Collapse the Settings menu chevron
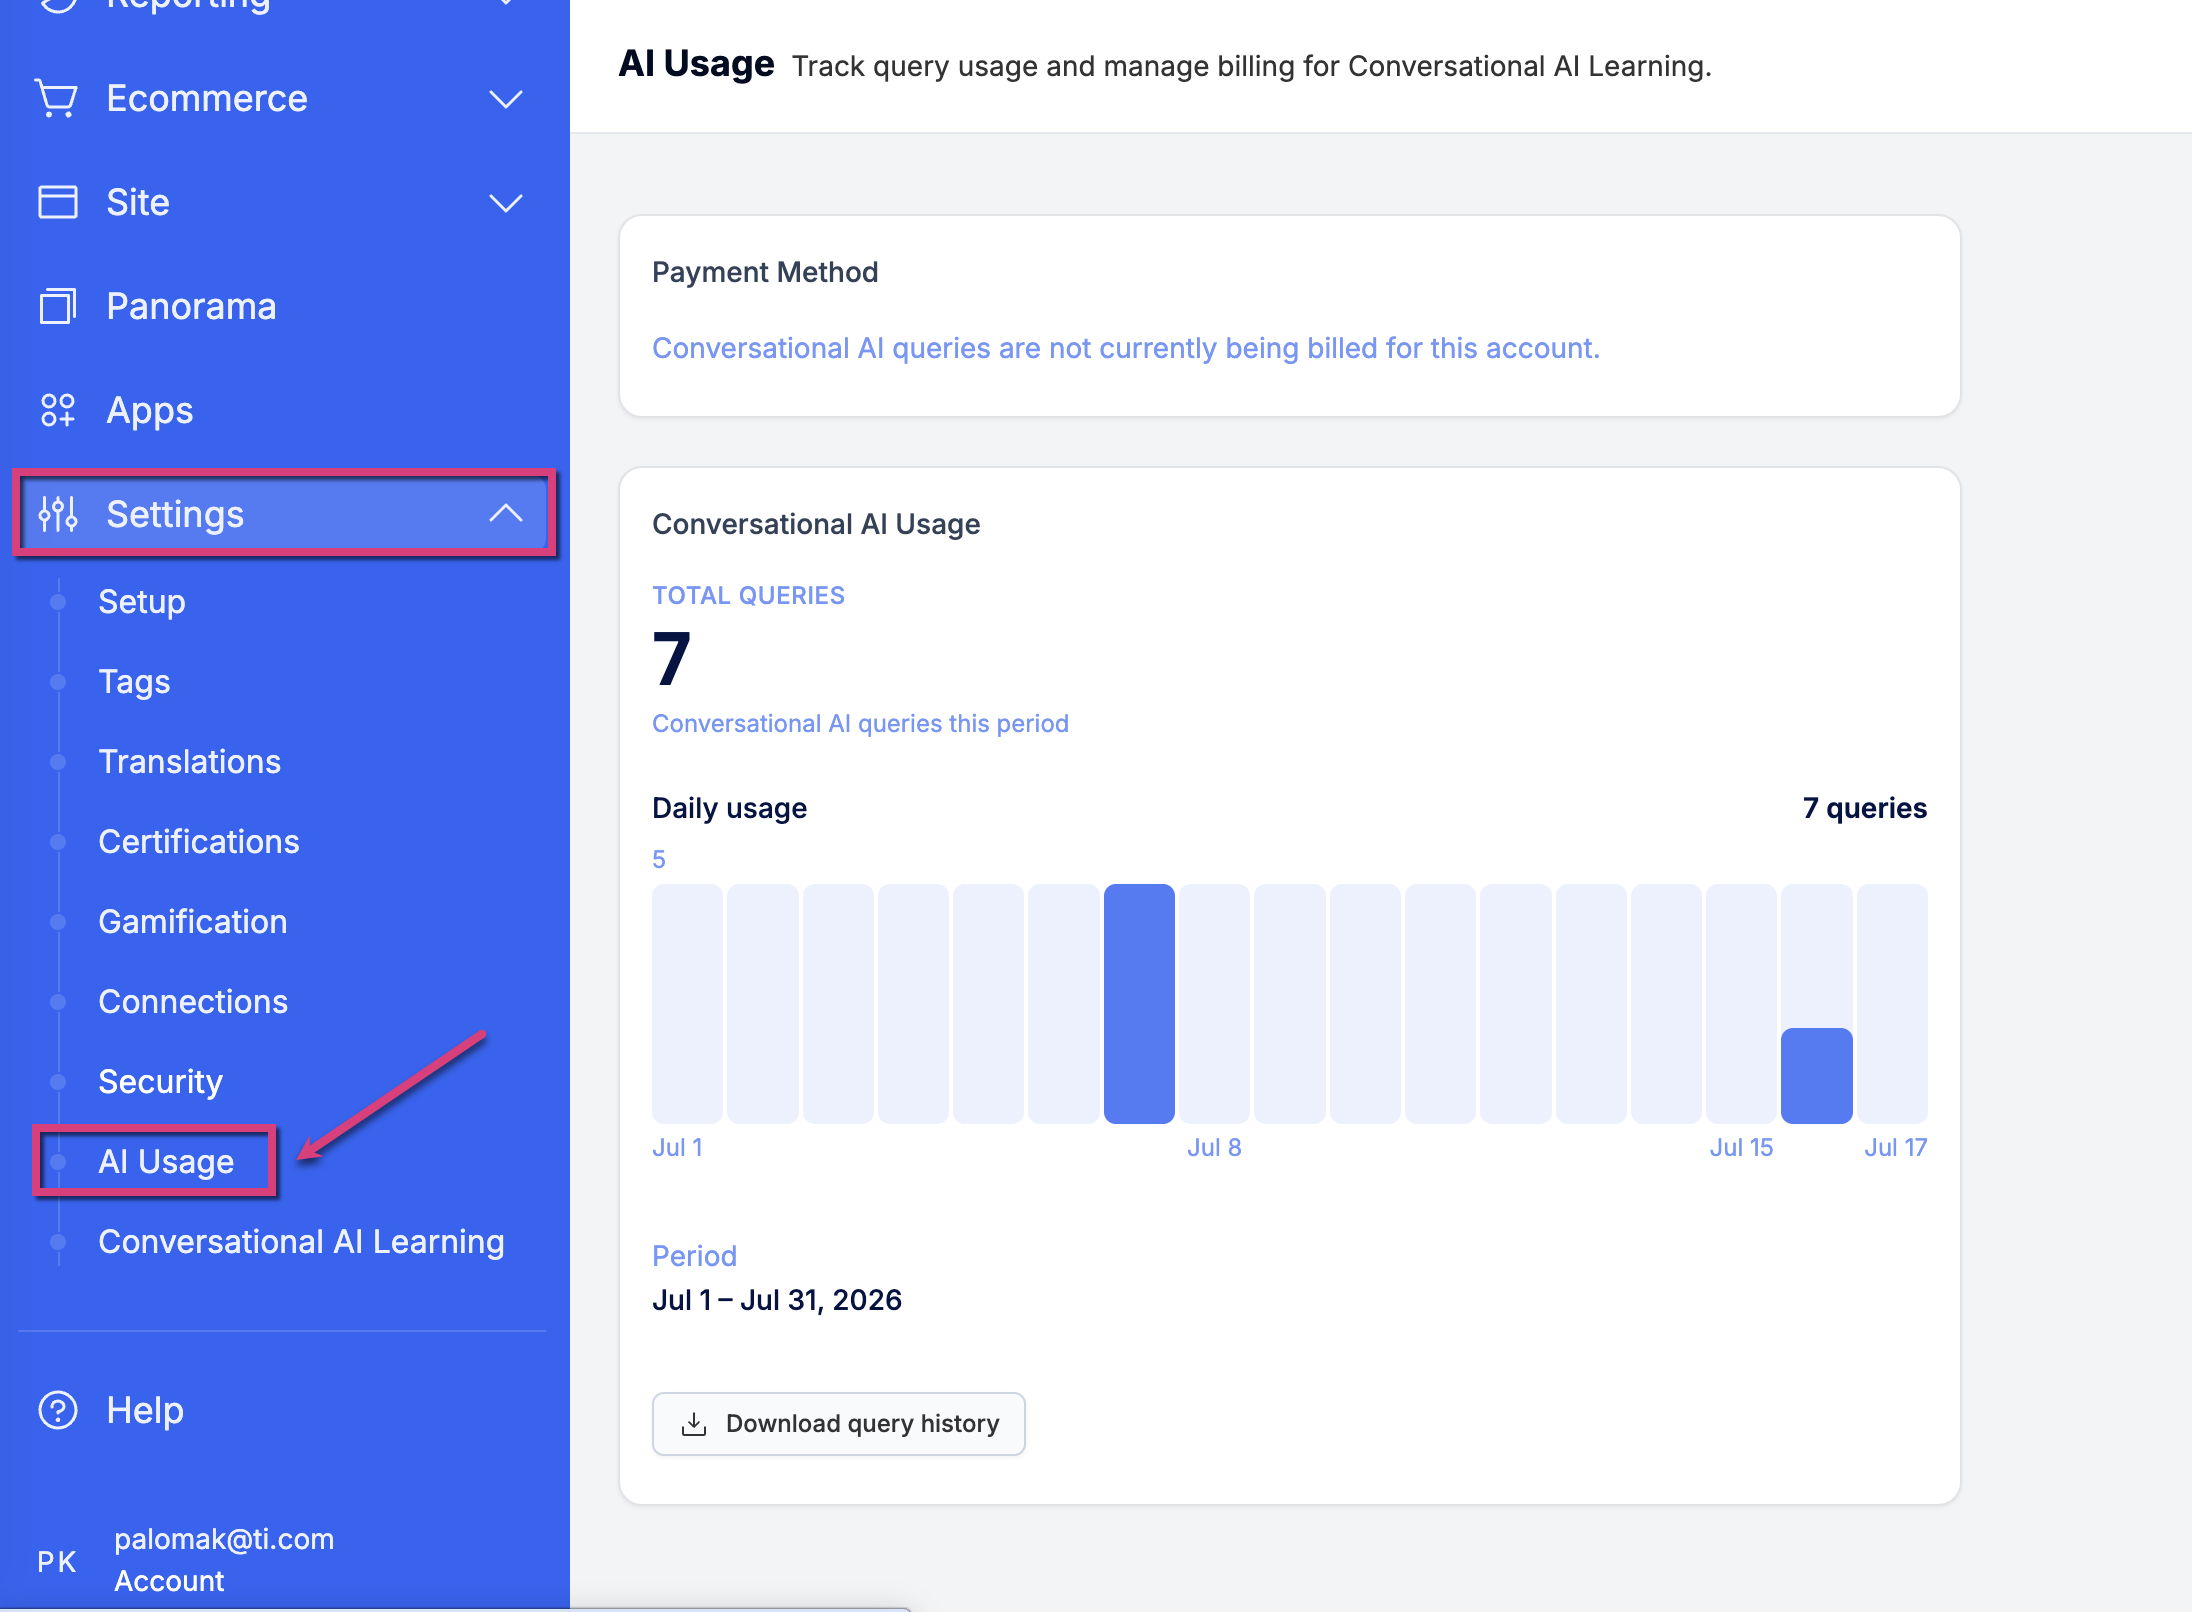This screenshot has height=1612, width=2192. 506,514
